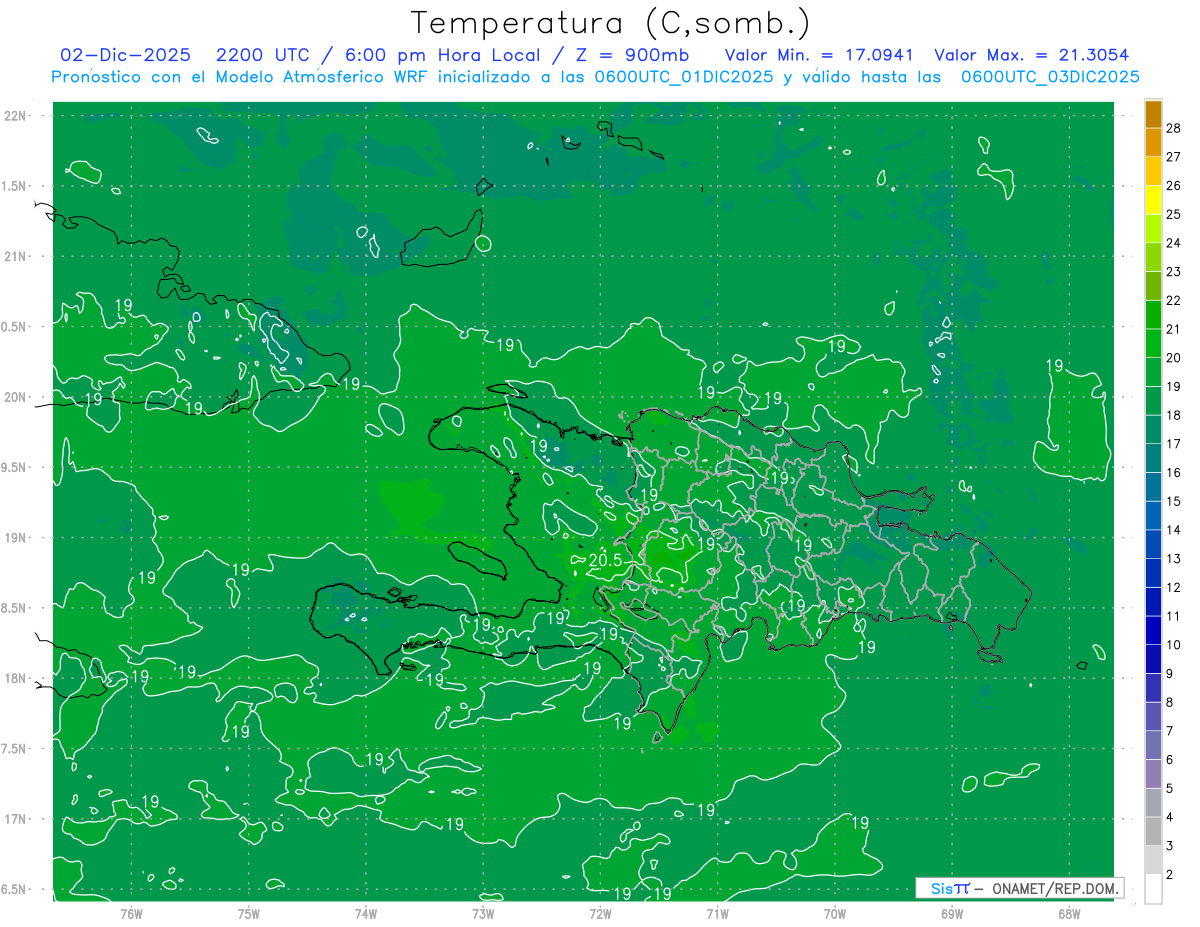Pick the green legend segment between 20 and 21
Viewport: 1200px width, 927px height.
[x=1153, y=343]
